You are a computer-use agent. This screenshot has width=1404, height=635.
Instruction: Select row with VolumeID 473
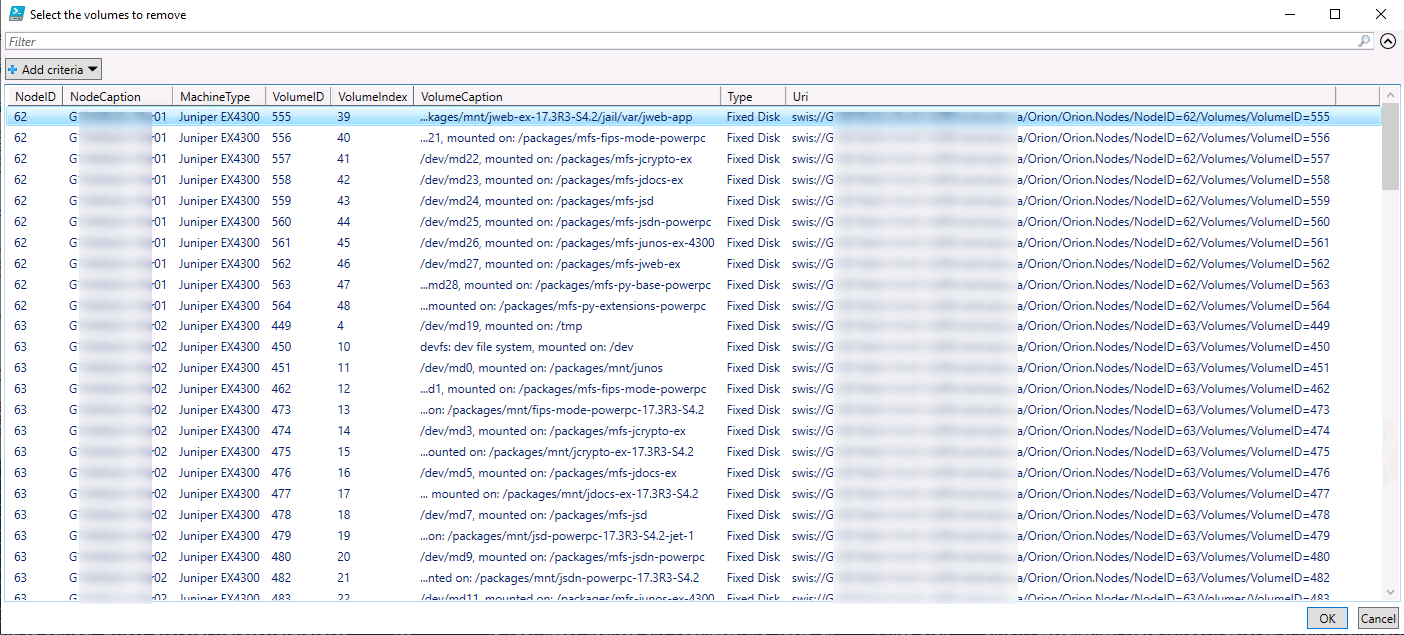pos(694,410)
